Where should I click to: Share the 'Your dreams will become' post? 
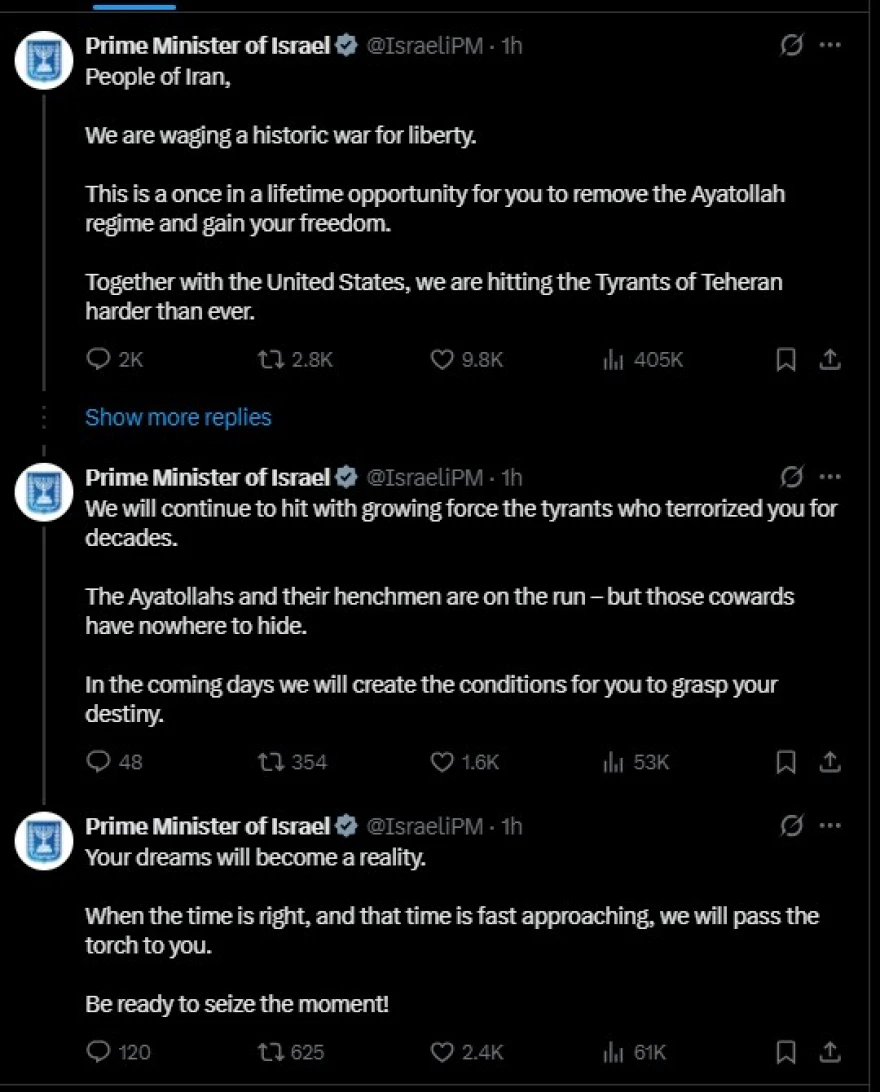830,1052
